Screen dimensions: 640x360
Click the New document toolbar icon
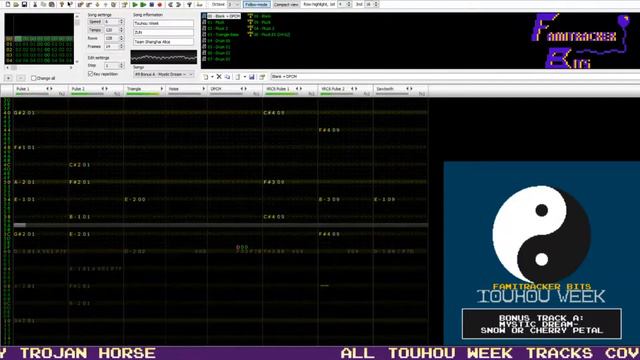pos(8,4)
